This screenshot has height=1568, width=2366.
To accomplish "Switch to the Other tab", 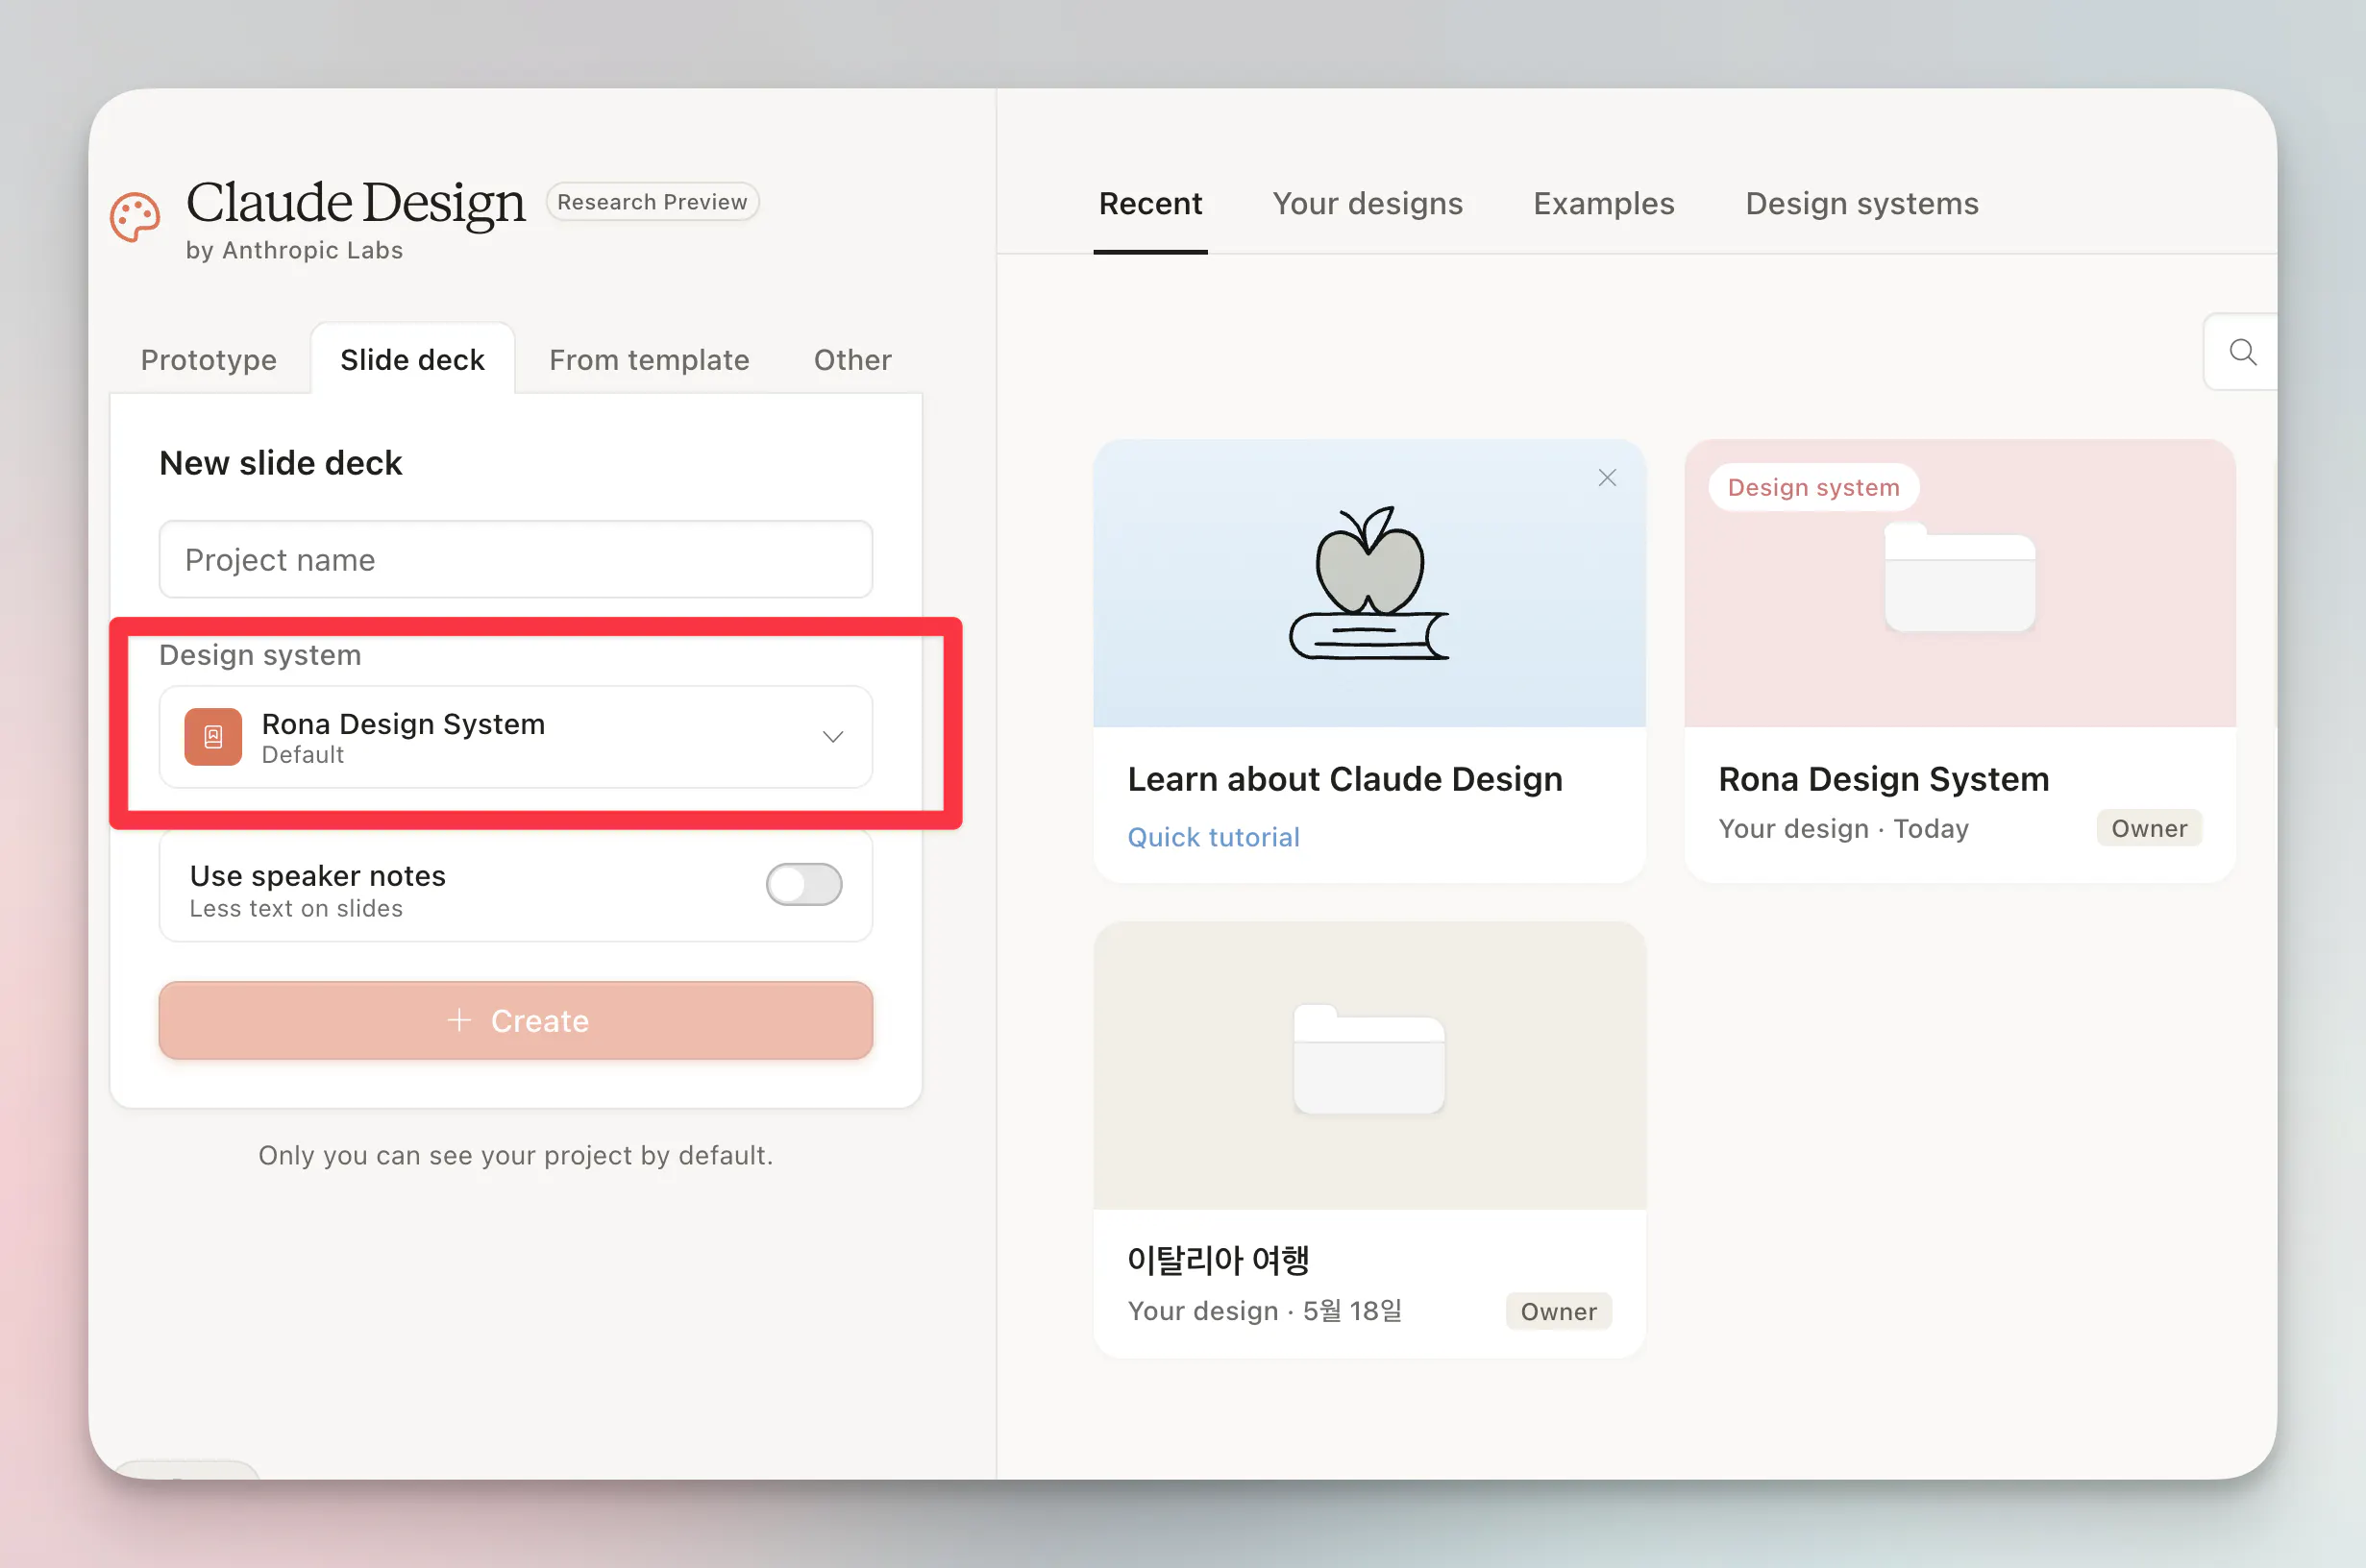I will 852,360.
